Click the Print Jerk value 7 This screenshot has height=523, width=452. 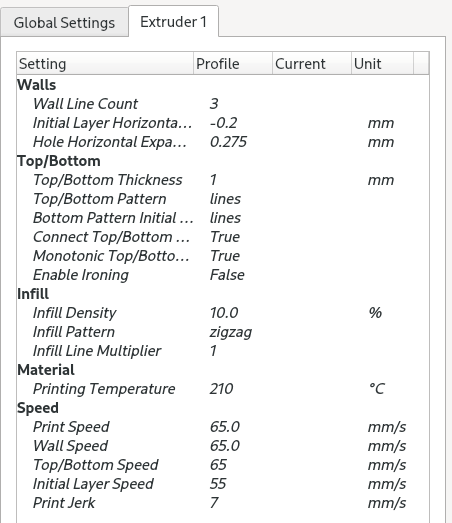click(x=214, y=503)
